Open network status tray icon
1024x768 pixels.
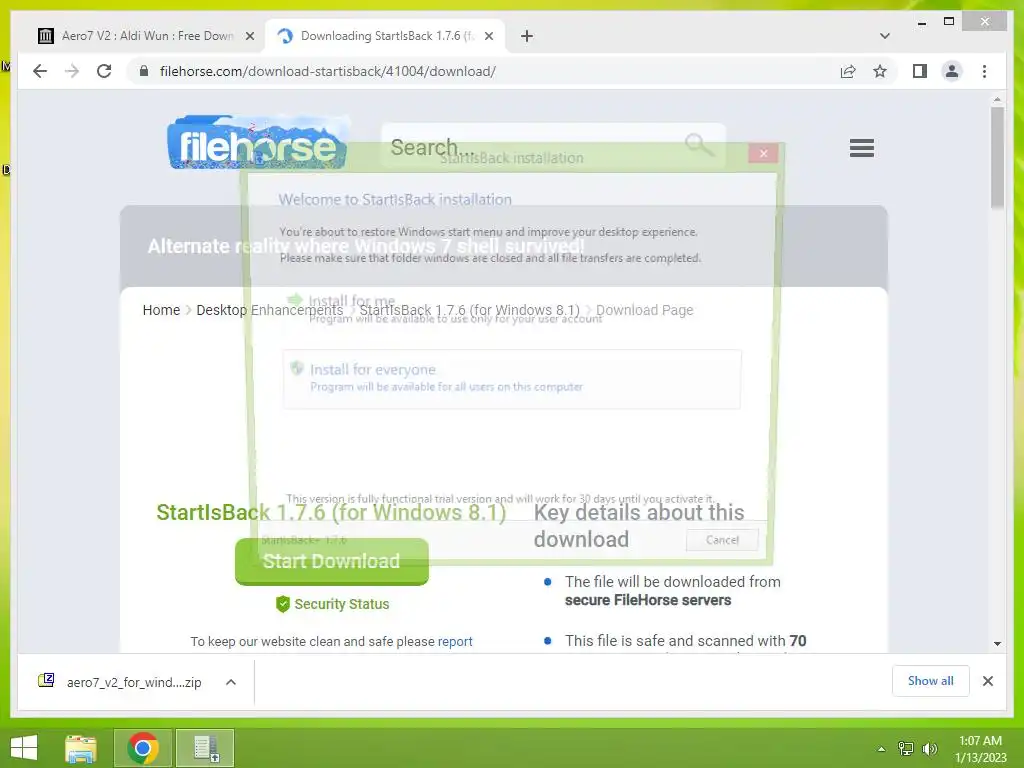[906, 749]
